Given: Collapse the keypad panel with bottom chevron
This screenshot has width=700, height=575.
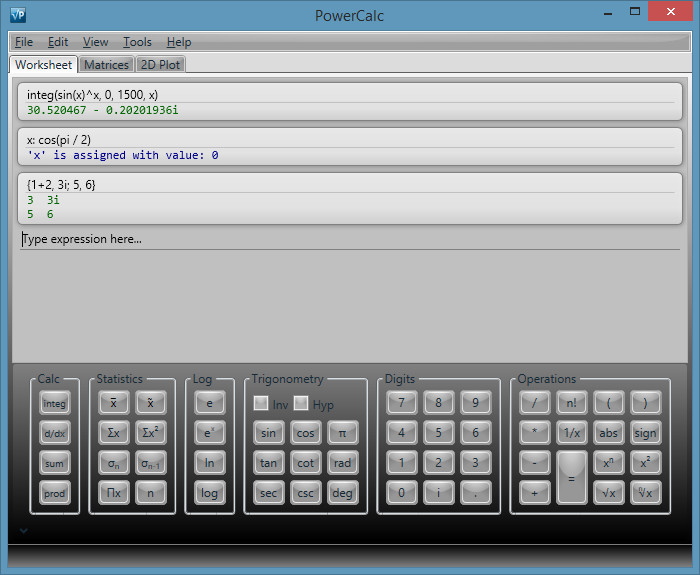Looking at the screenshot, I should click(x=24, y=530).
